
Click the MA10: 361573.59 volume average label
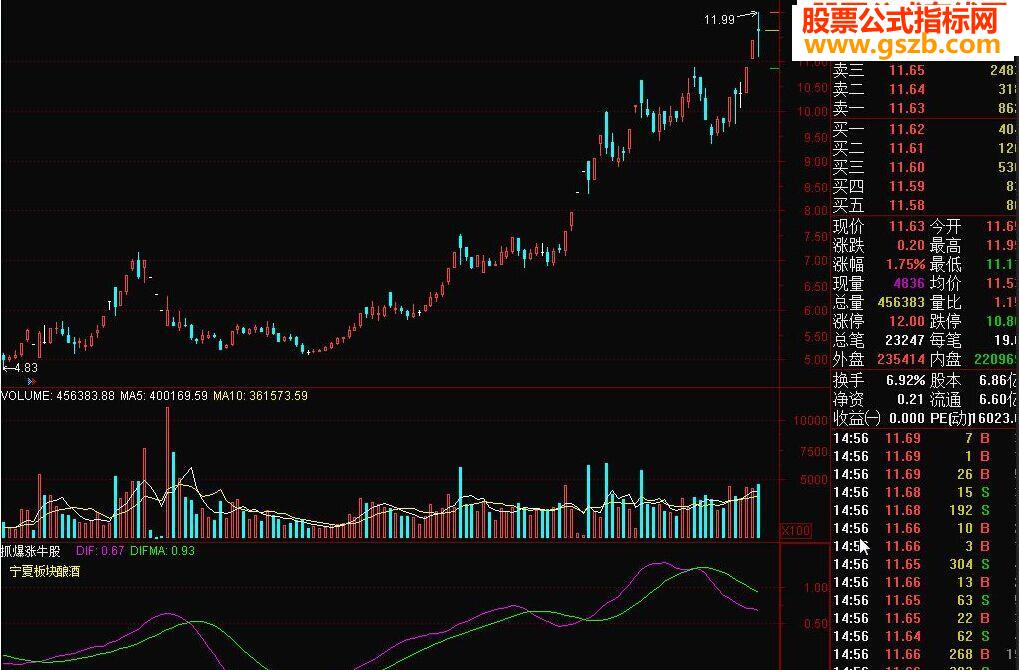click(260, 396)
